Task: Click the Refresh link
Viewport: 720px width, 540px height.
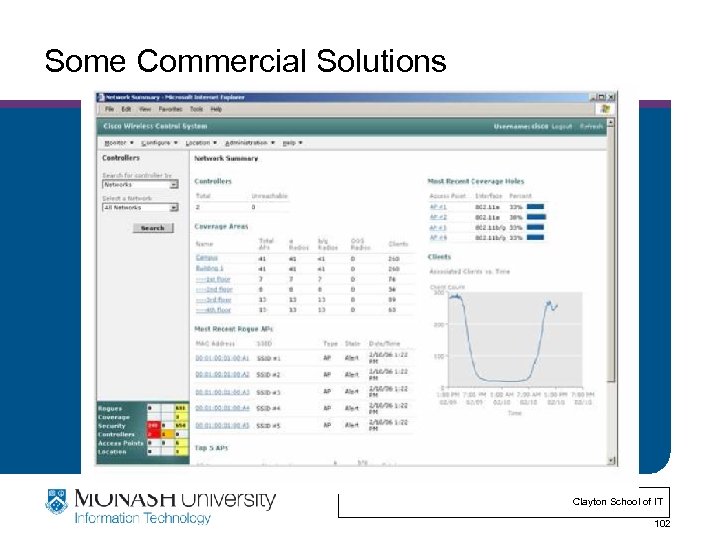Action: click(x=591, y=126)
